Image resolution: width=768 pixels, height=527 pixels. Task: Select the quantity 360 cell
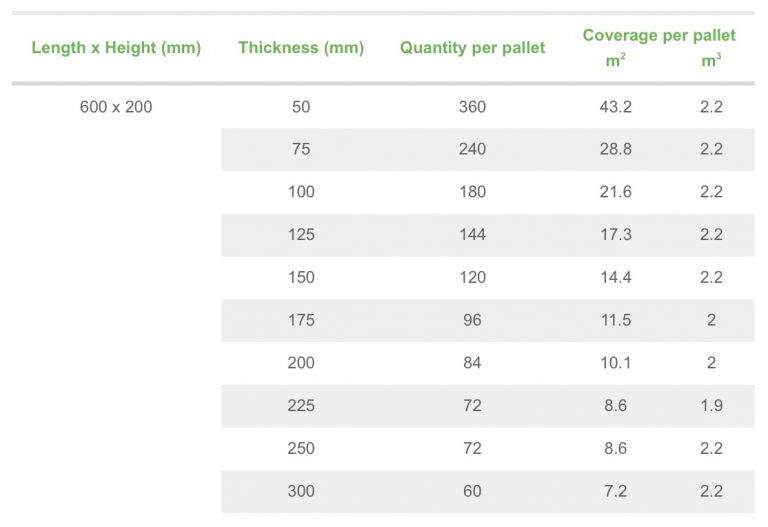[x=472, y=107]
